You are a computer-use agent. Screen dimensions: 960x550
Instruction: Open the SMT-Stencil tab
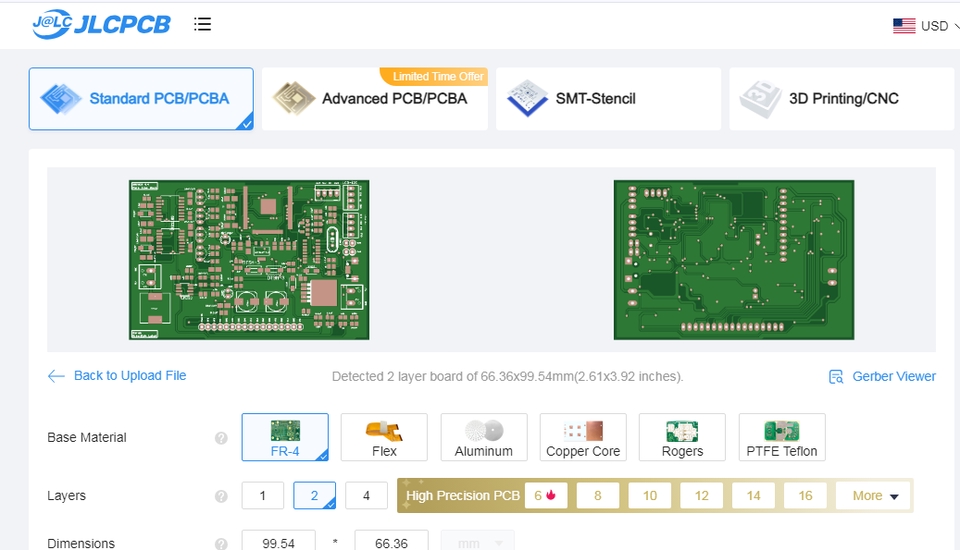pyautogui.click(x=608, y=99)
